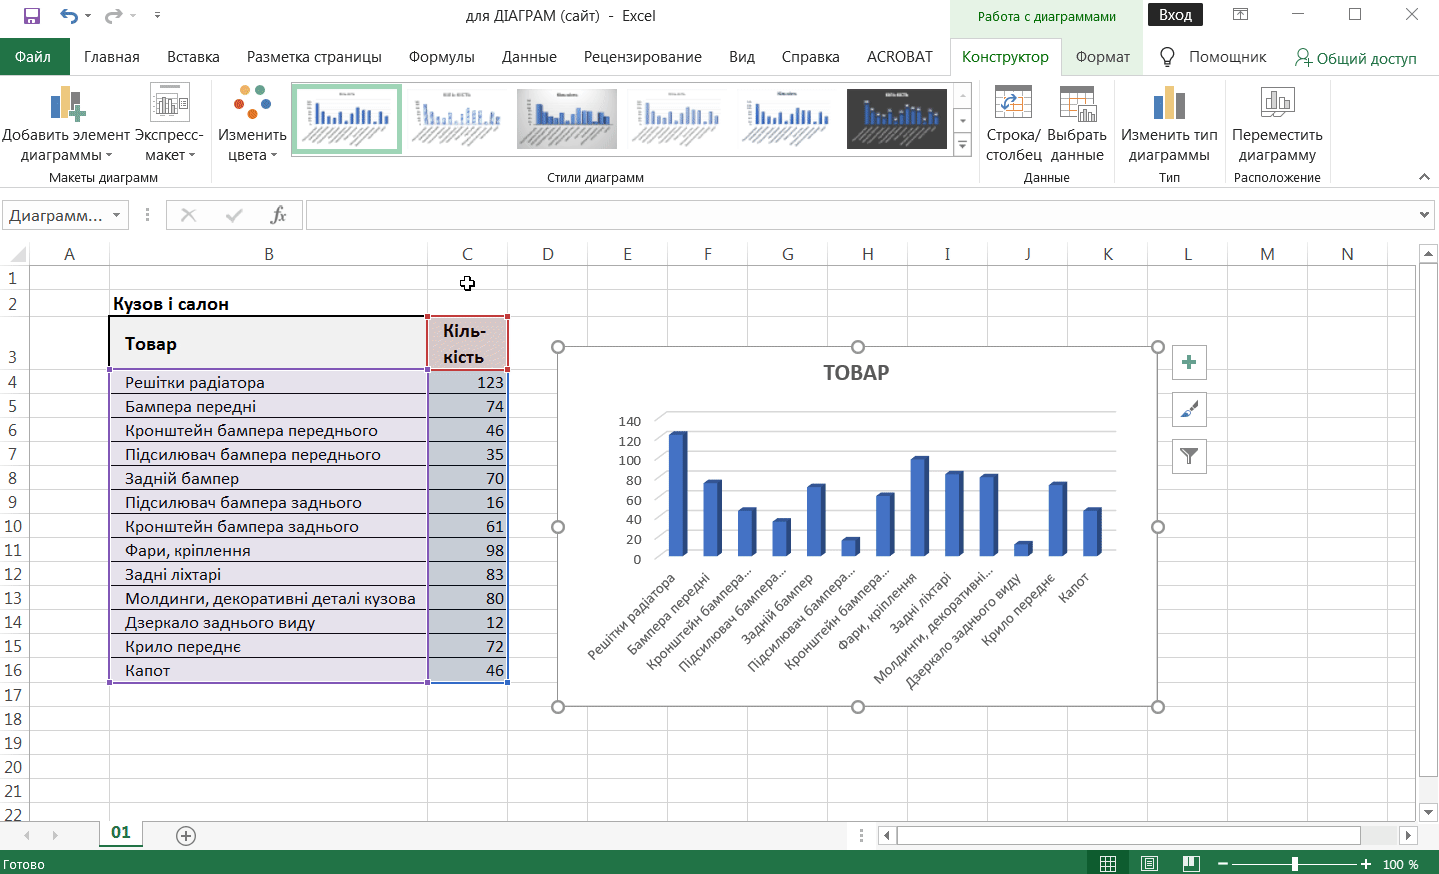Click the chart elements plus button

[1189, 362]
